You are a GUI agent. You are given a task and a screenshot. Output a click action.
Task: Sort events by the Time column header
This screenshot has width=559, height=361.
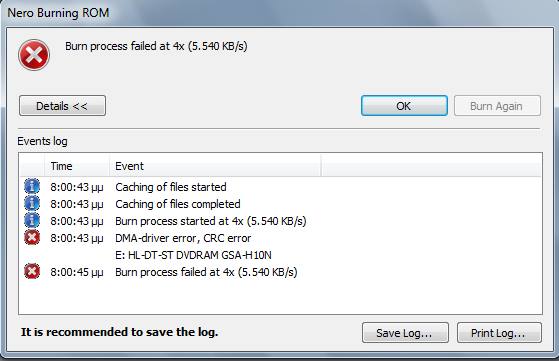[77, 166]
